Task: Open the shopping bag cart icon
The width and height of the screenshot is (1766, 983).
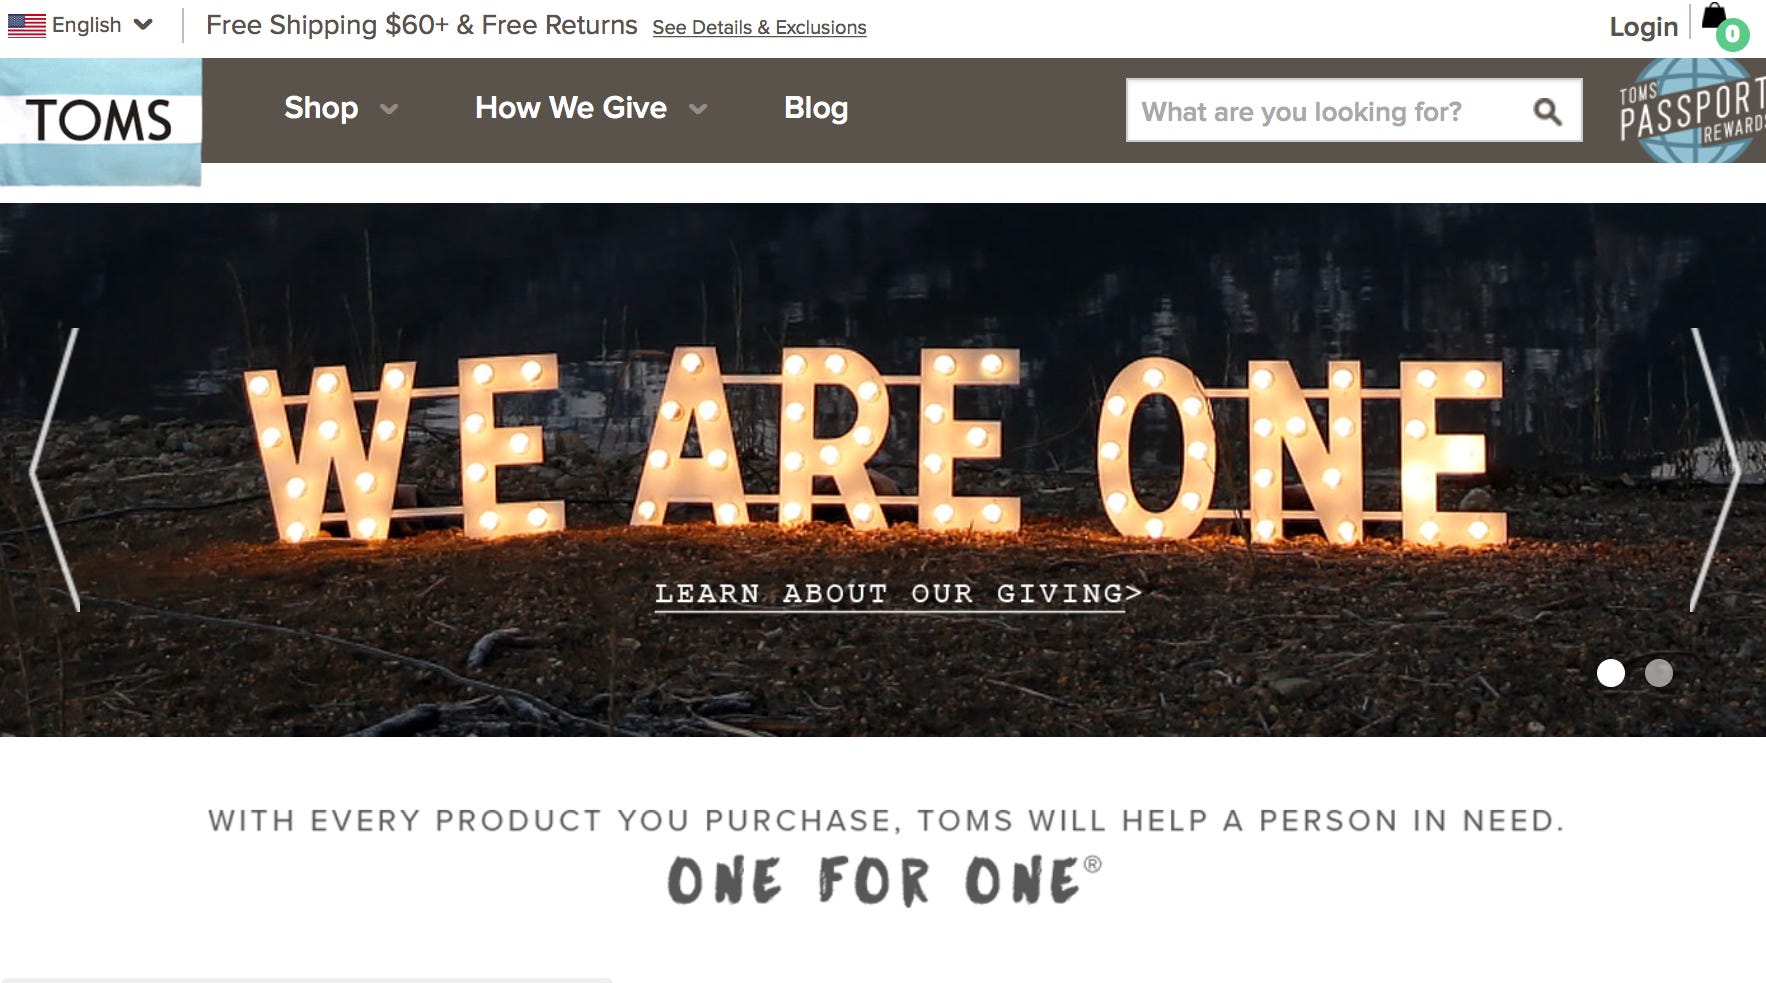Action: coord(1714,18)
